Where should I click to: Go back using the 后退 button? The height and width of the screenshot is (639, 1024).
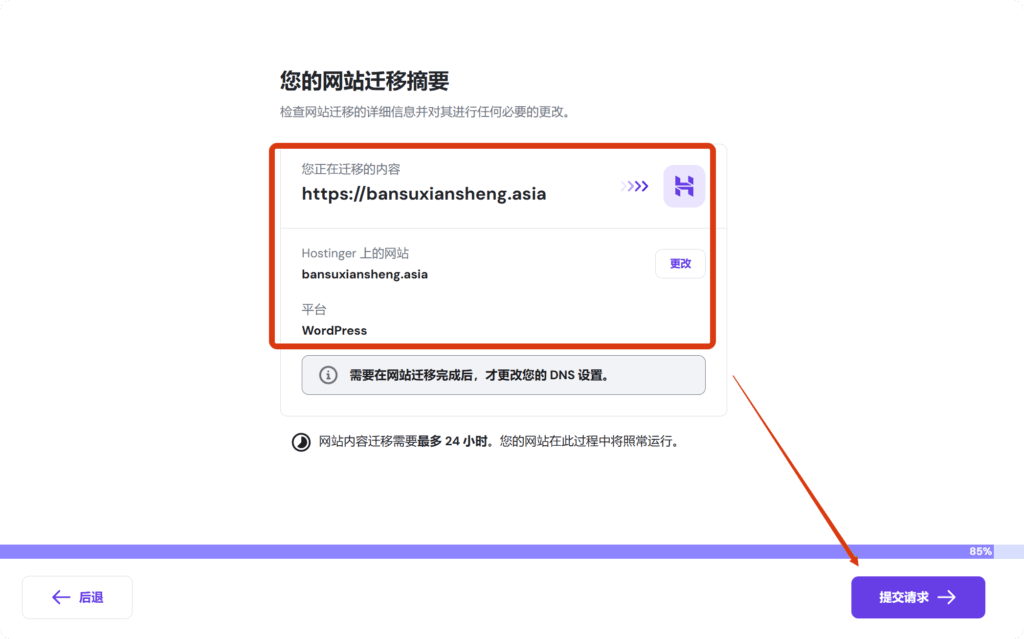point(77,597)
